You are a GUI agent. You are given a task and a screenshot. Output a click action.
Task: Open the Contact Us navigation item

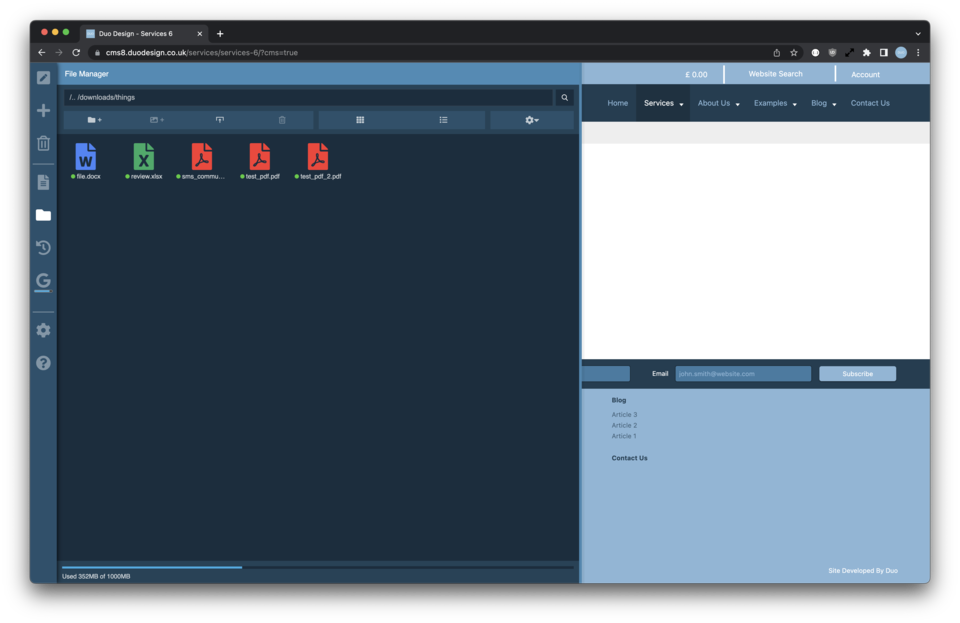tap(870, 103)
